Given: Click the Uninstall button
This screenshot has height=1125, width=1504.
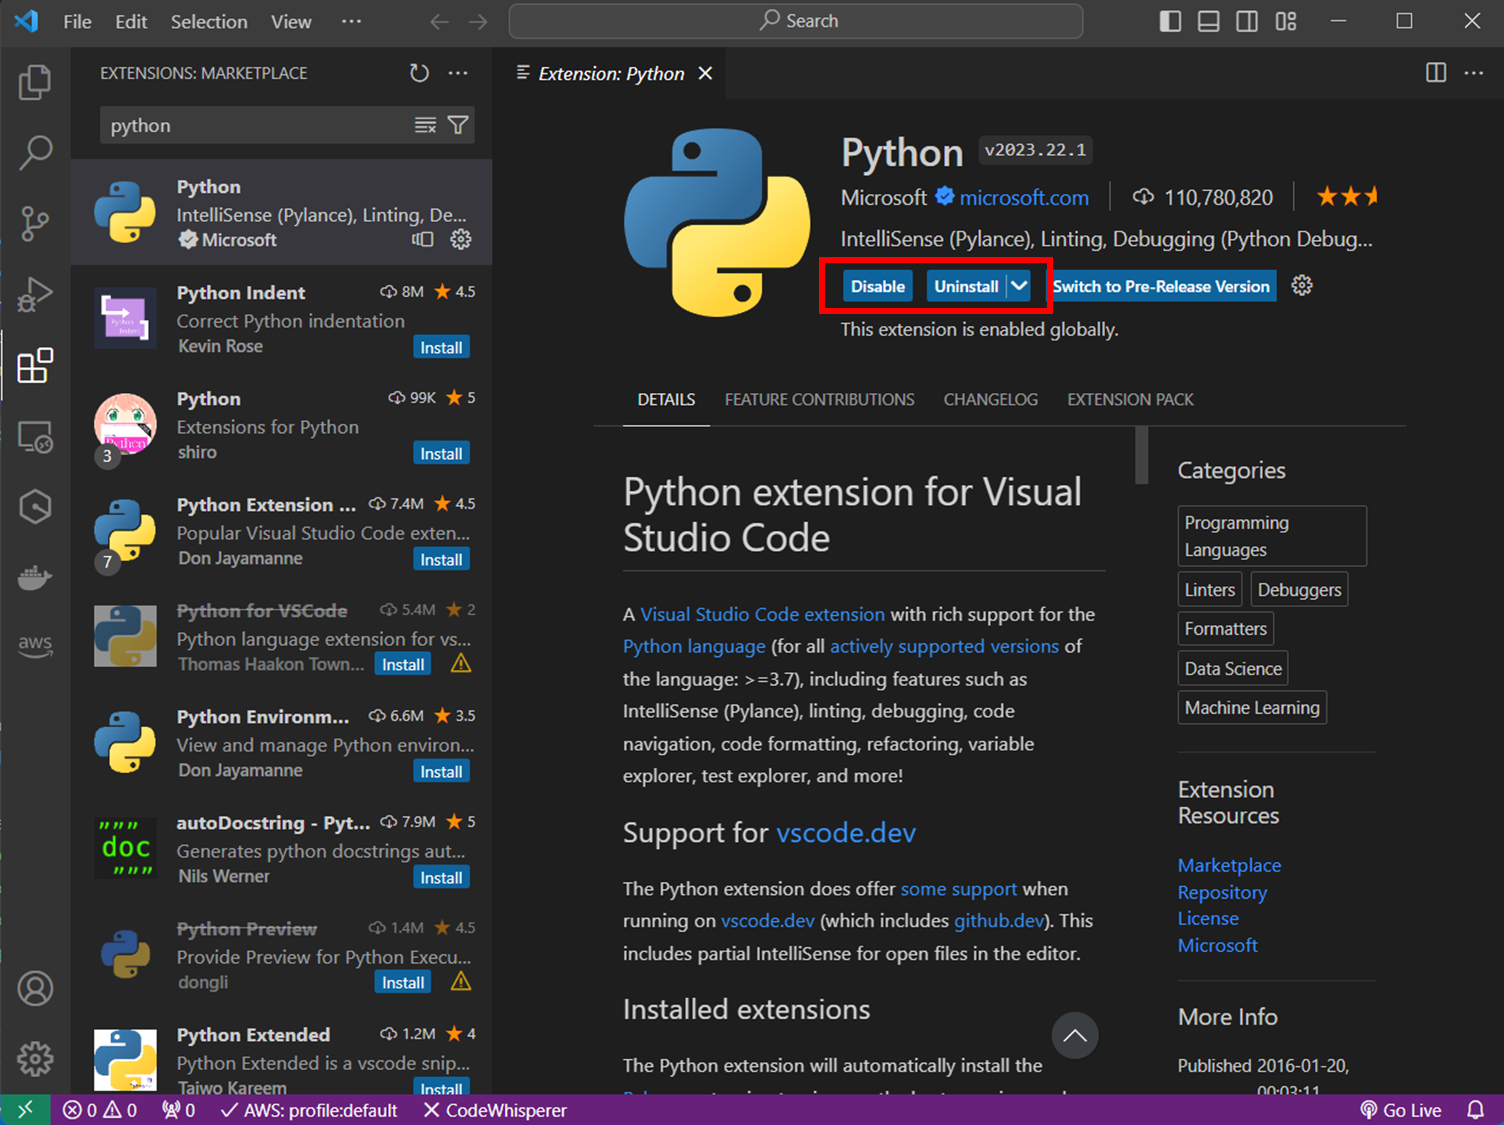Looking at the screenshot, I should point(966,286).
